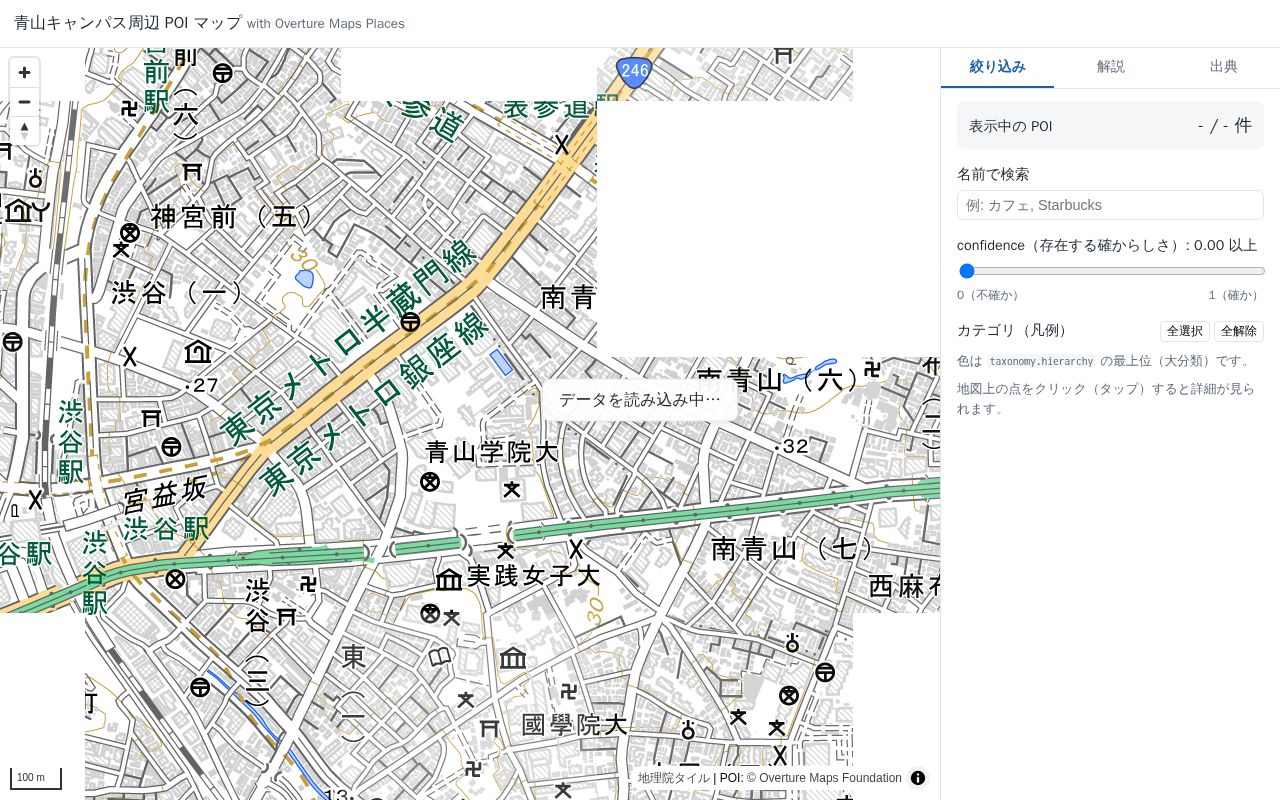Click the 青山学院大 label on map
Image resolution: width=1280 pixels, height=800 pixels.
492,452
